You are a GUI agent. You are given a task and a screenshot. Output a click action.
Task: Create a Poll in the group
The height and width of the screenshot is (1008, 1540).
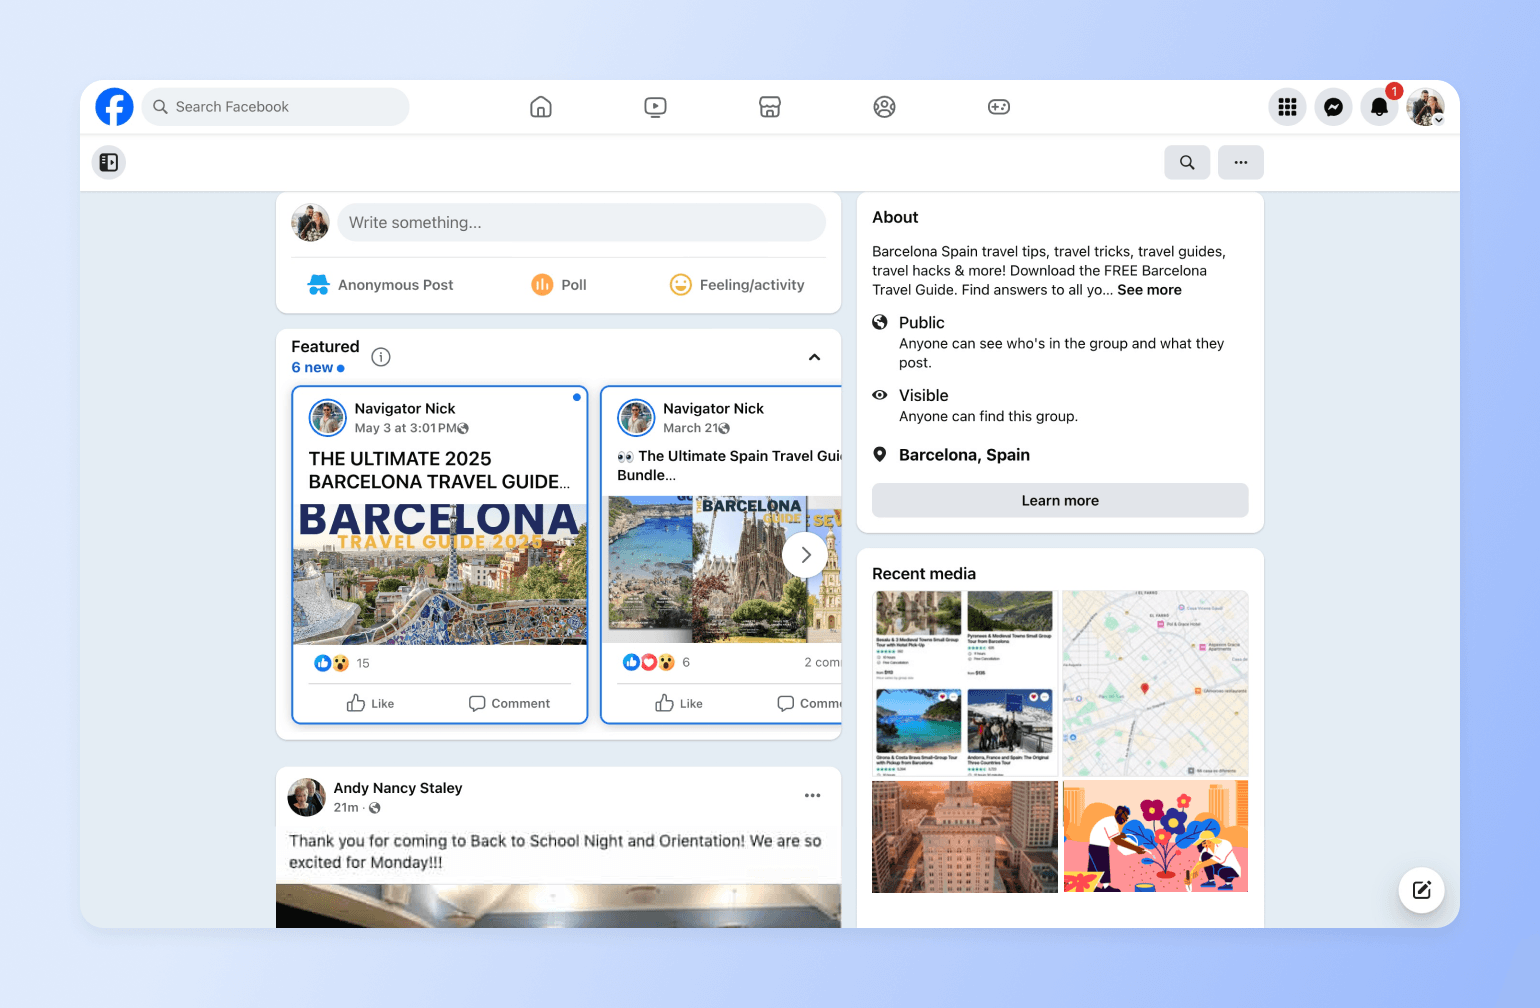click(558, 284)
